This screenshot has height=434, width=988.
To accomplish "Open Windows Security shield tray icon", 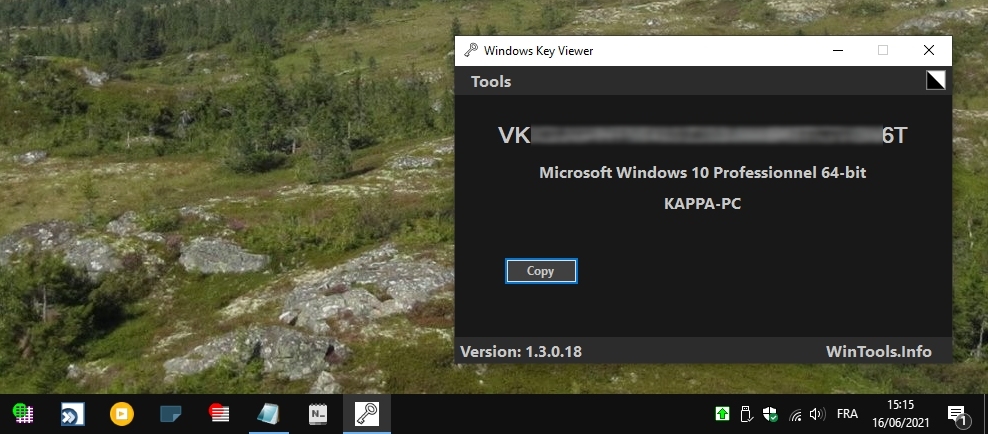I will pos(769,414).
